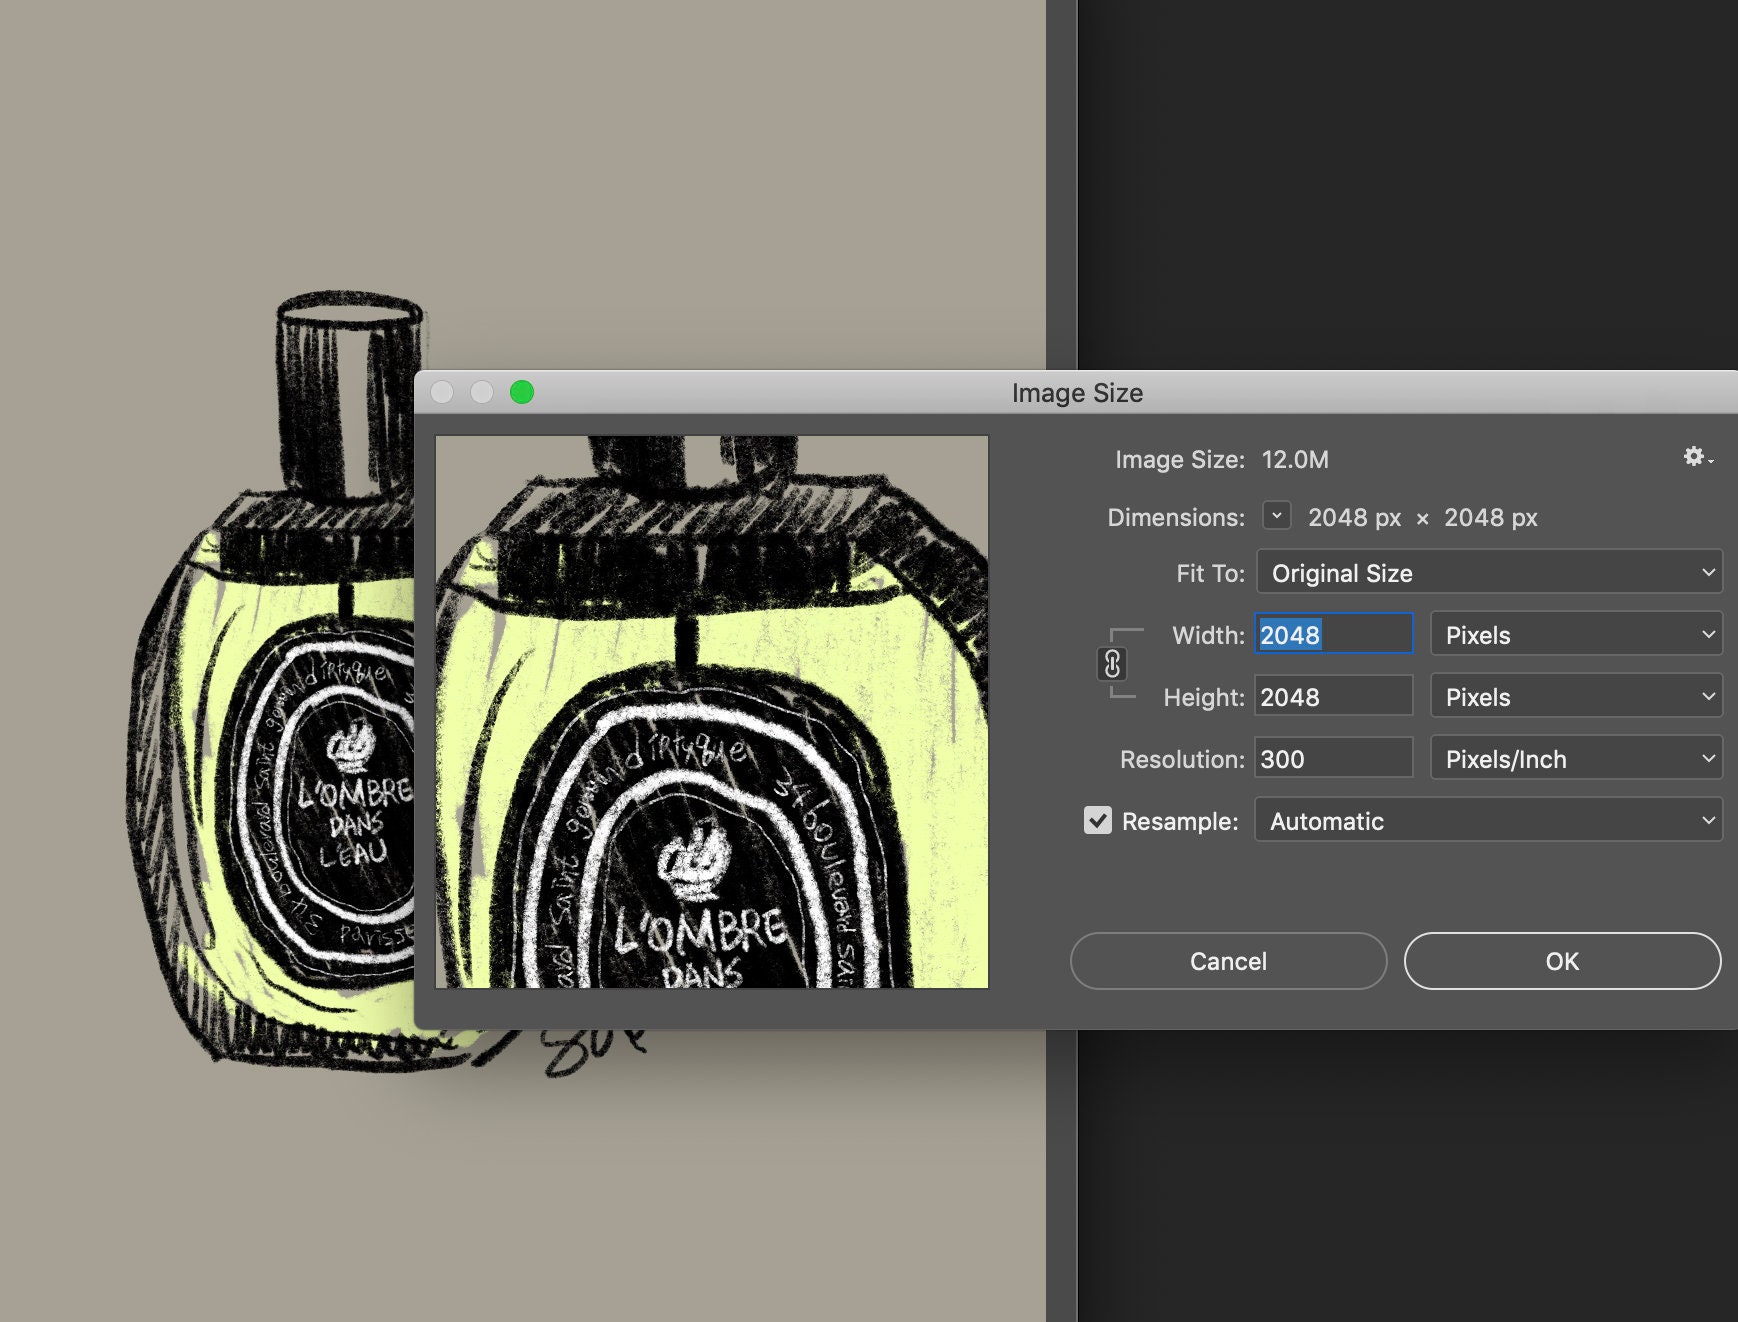This screenshot has height=1322, width=1738.
Task: Expand the Dimensions units chevron
Action: pos(1276,517)
